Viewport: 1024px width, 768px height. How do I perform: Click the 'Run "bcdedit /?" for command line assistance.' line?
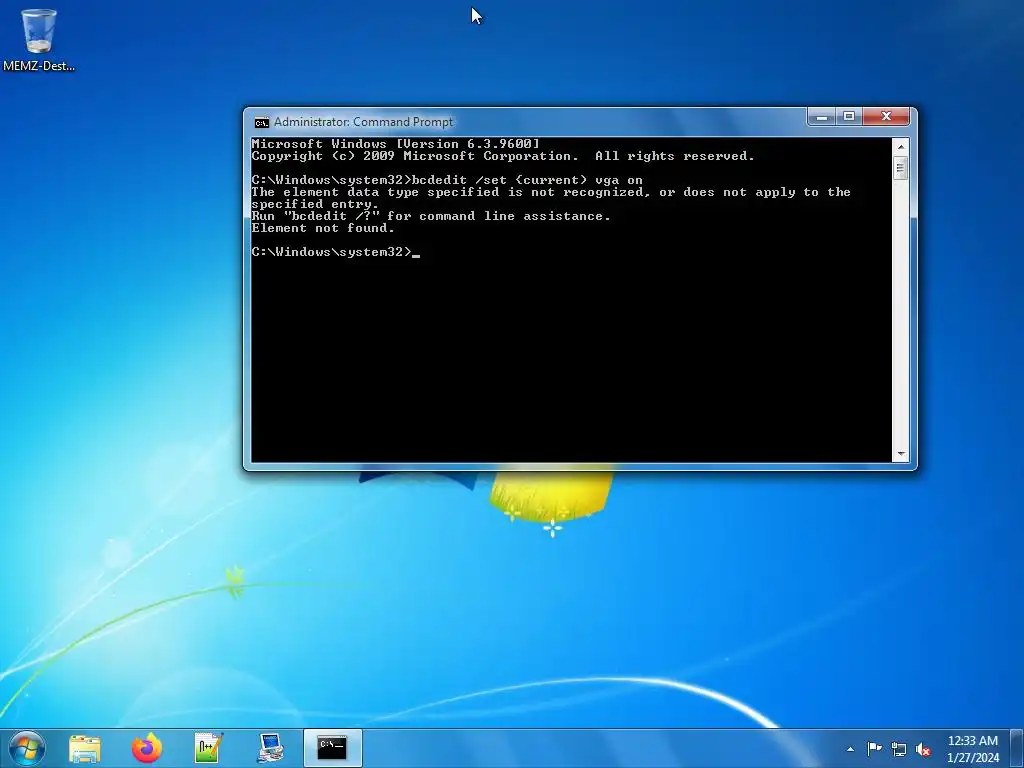click(x=431, y=216)
